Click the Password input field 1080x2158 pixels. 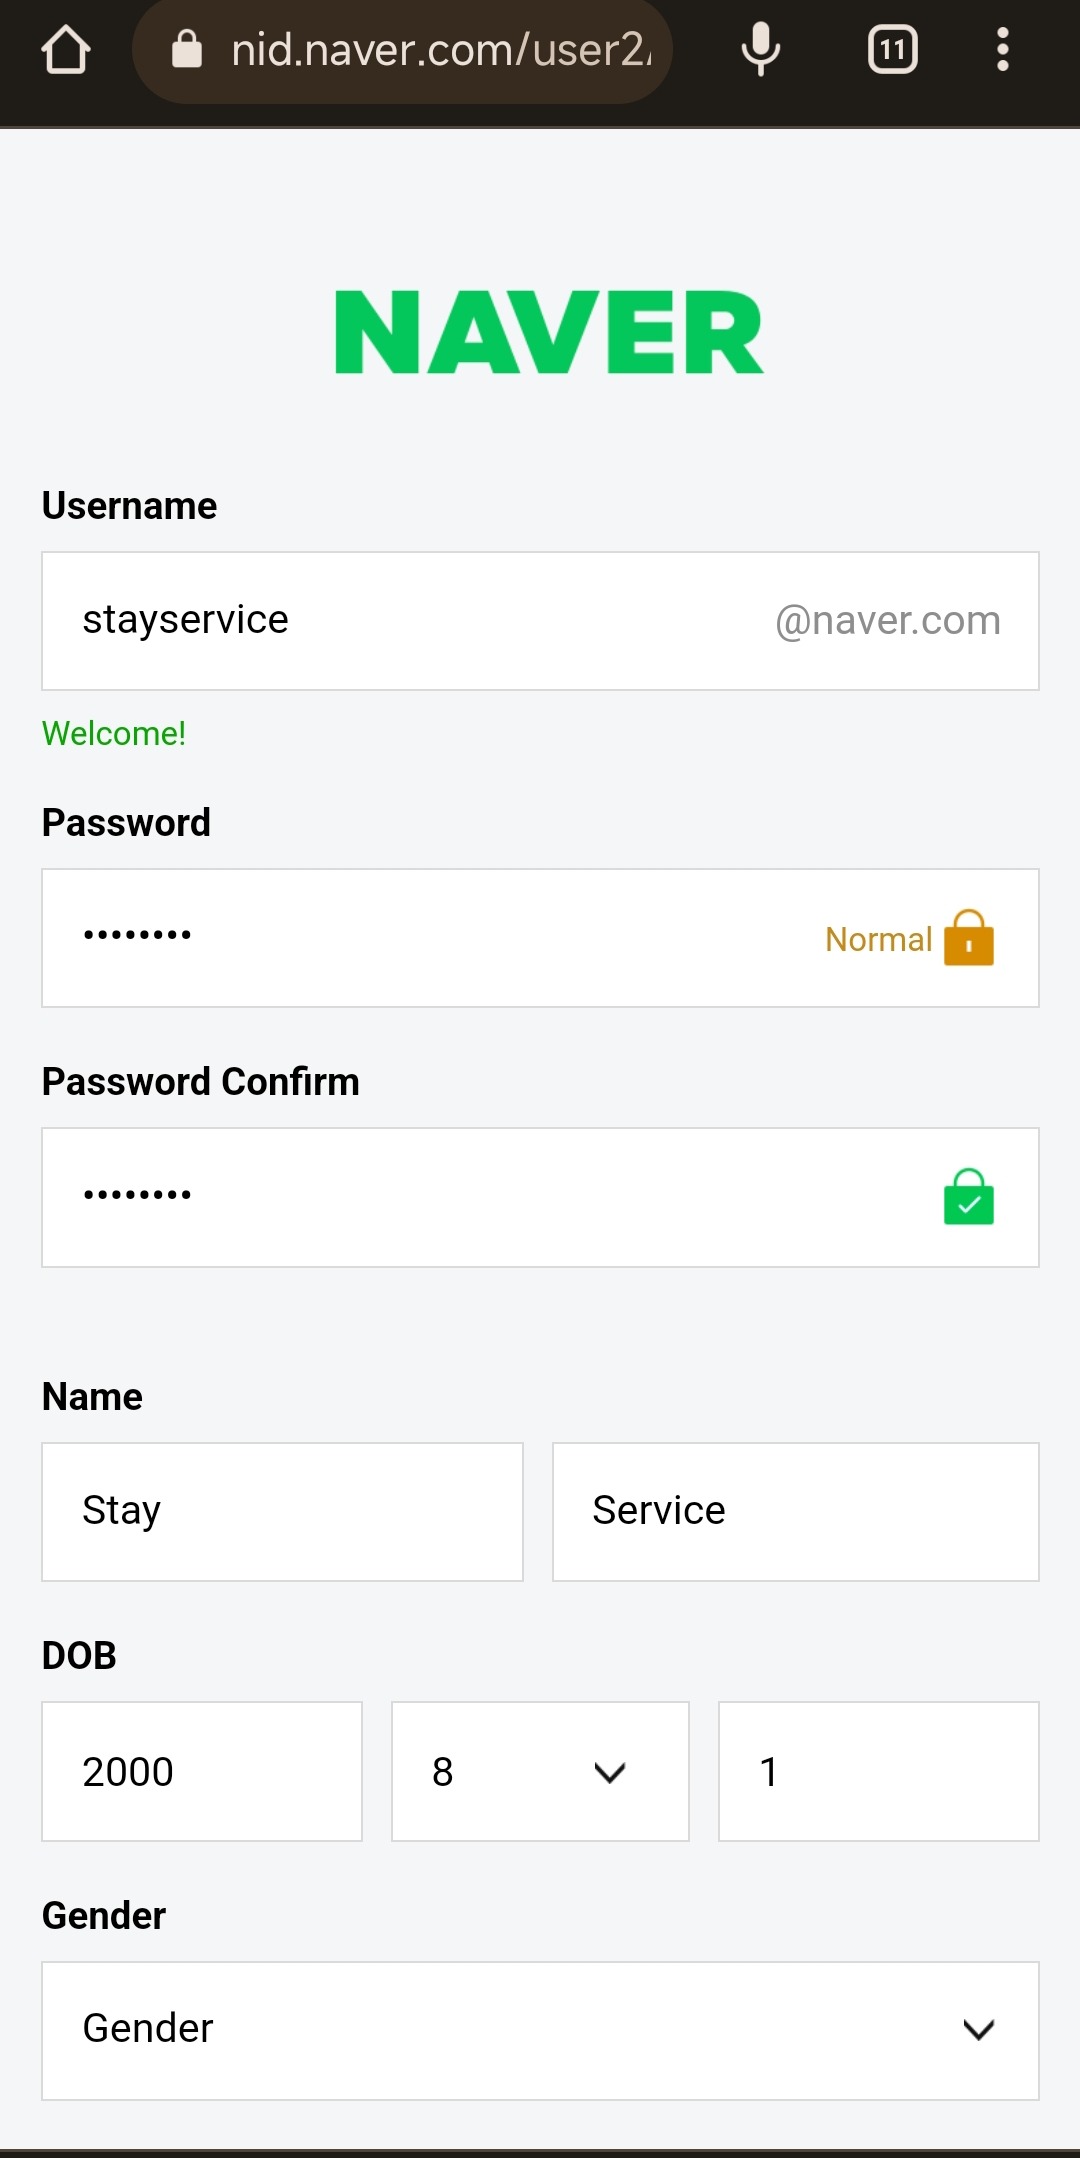(x=400, y=938)
